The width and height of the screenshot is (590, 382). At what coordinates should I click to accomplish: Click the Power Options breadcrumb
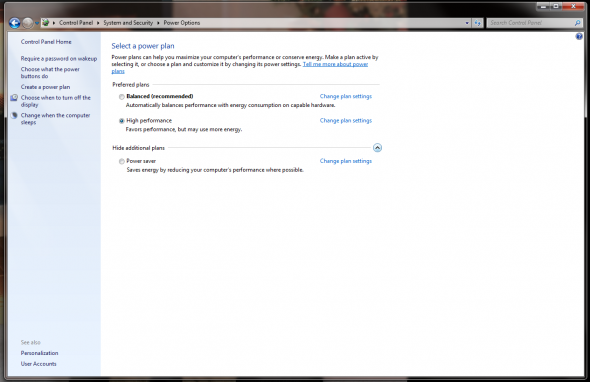click(x=182, y=23)
